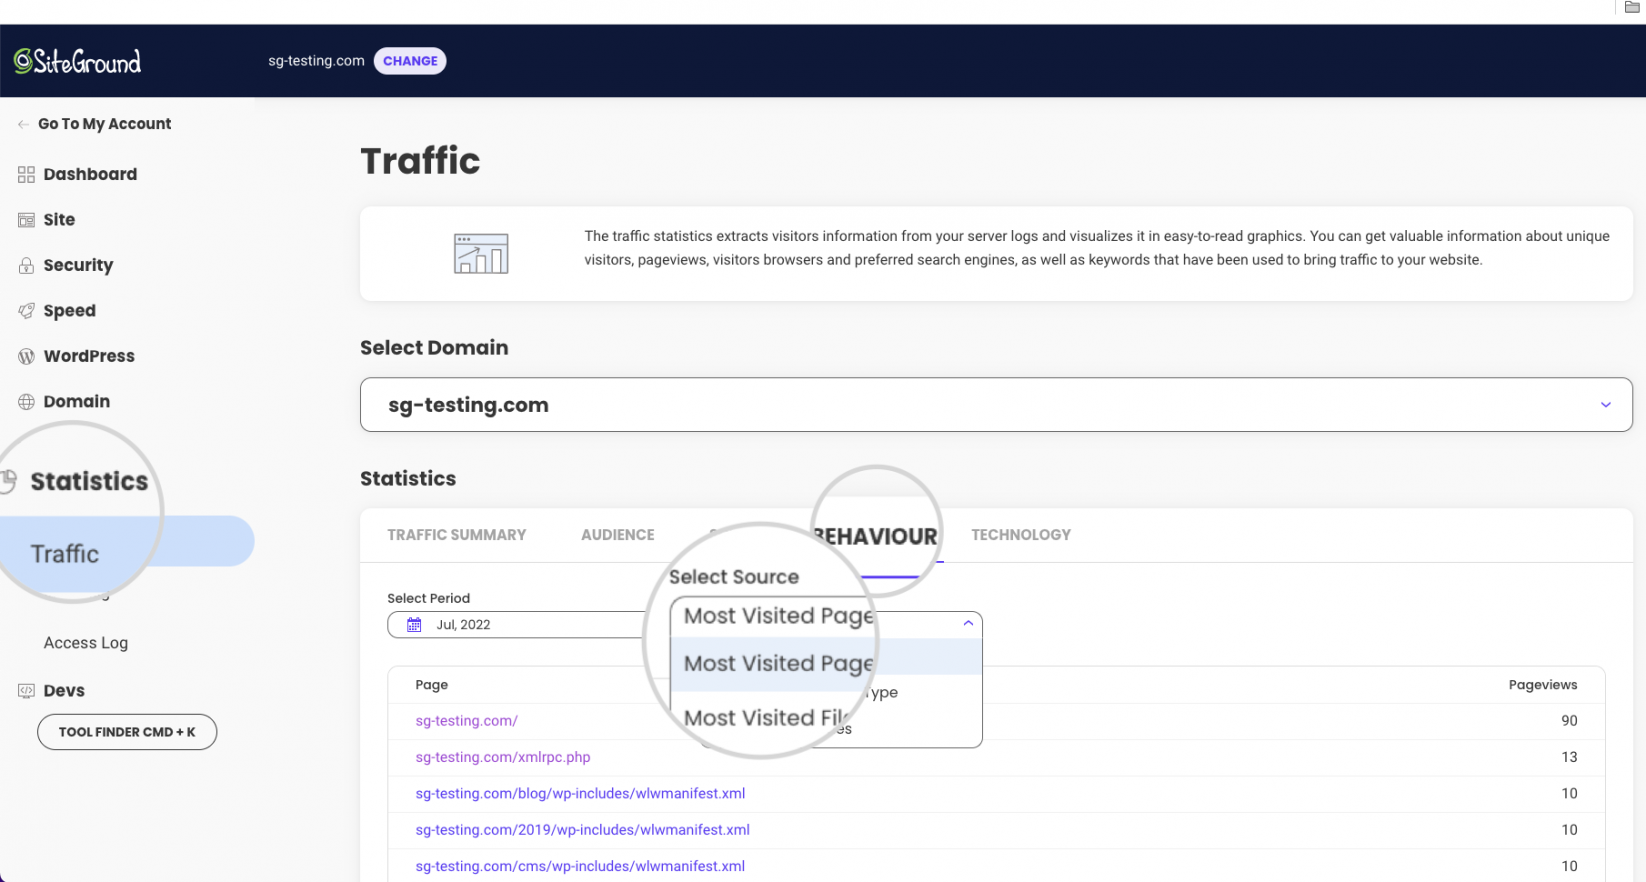Open Dashboard menu item
1646x882 pixels.
(90, 174)
